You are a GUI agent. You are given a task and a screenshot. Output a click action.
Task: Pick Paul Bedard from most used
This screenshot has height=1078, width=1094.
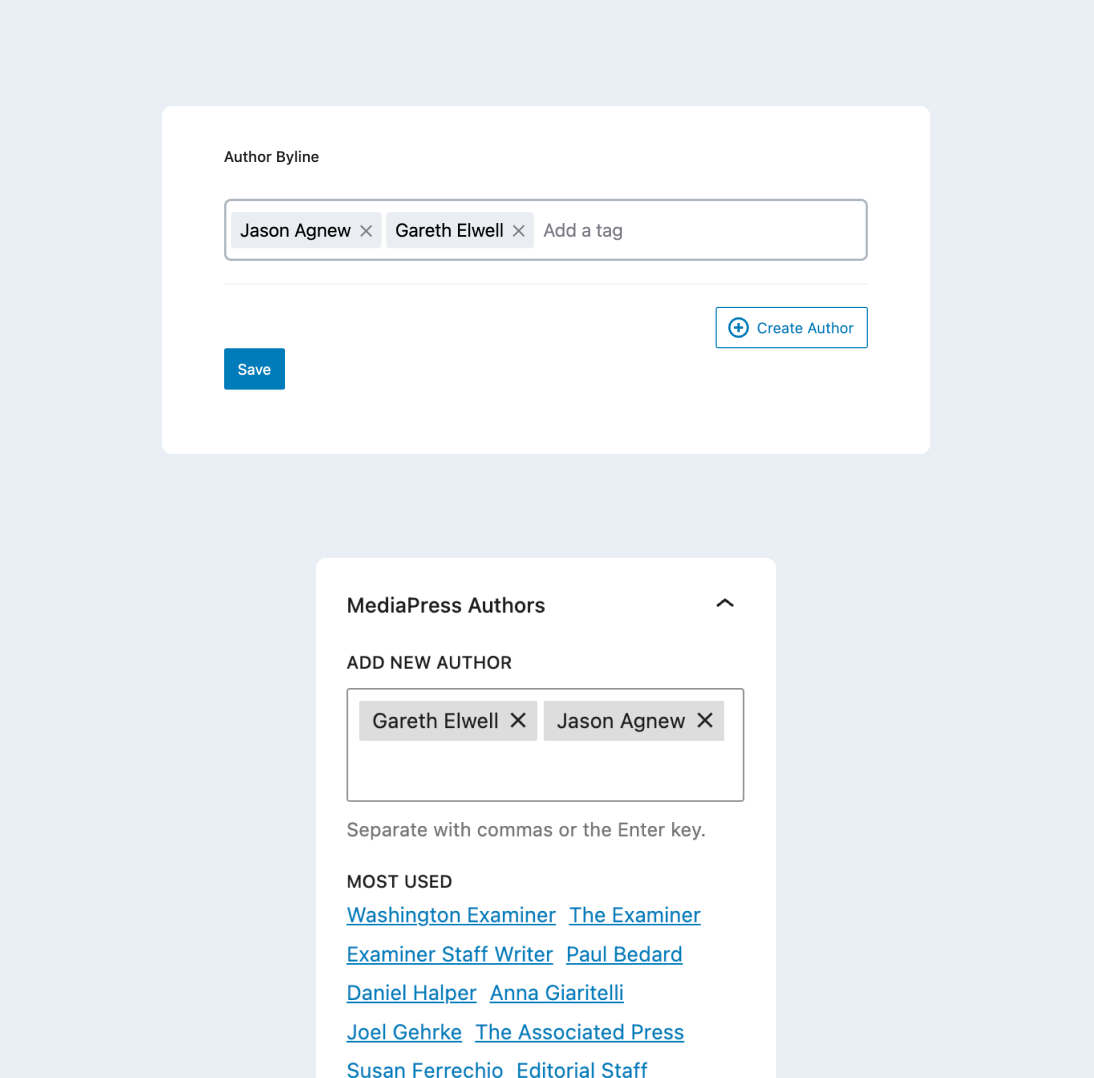[x=624, y=954]
